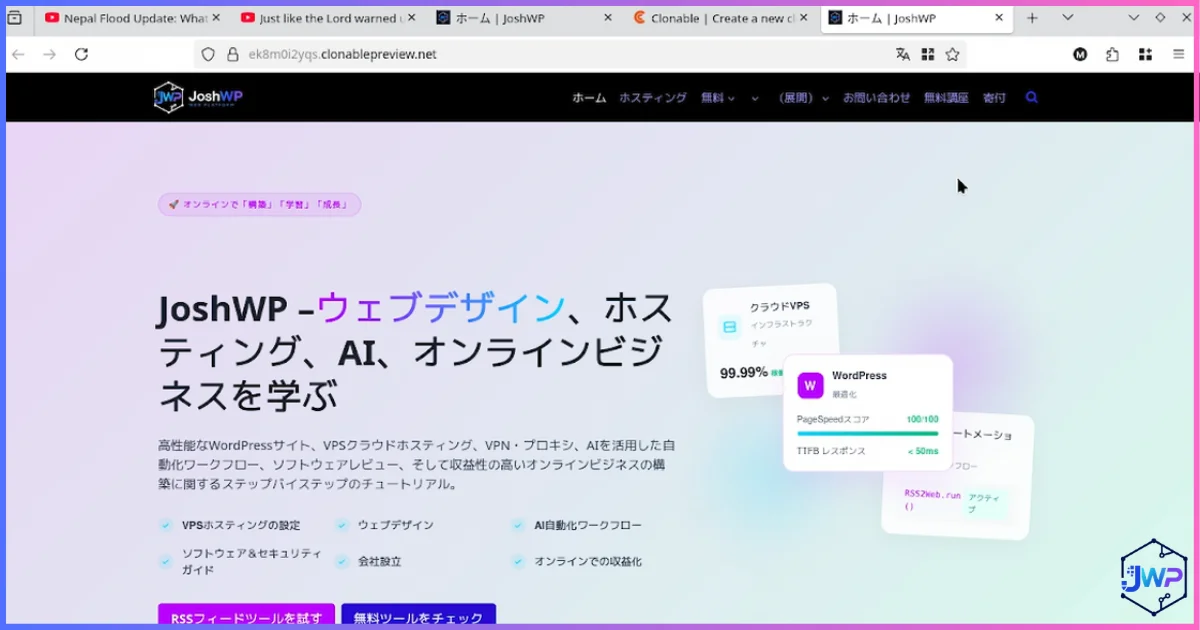Open the hamburger application menu
This screenshot has width=1200, height=630.
click(x=1178, y=54)
